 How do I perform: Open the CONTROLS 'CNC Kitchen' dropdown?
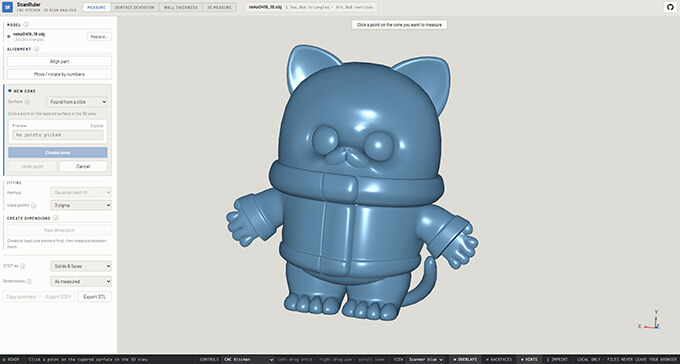248,360
